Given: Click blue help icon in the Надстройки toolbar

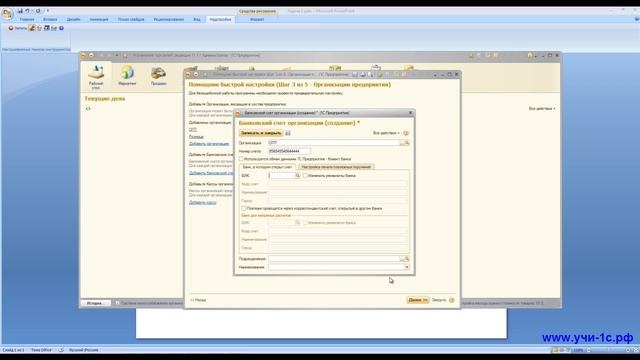Looking at the screenshot, I should point(61,28).
